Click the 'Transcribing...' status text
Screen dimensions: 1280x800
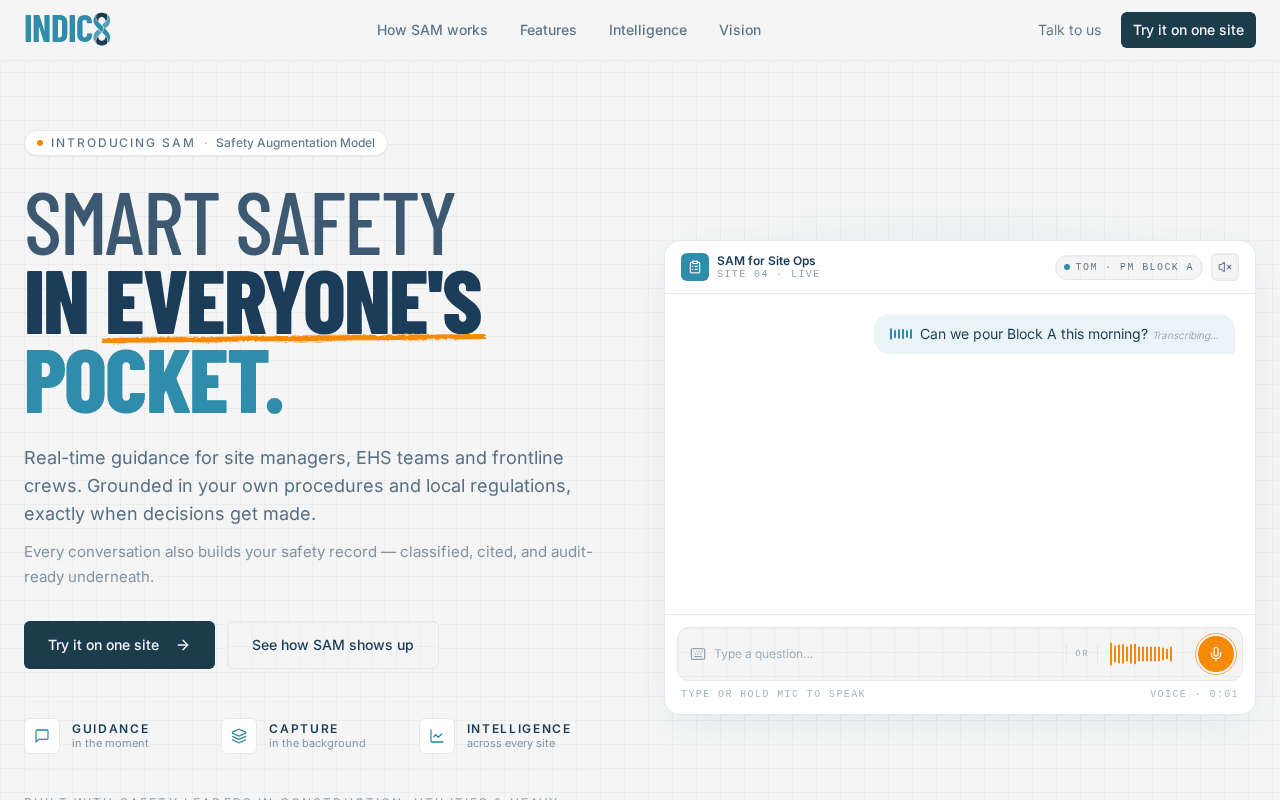(x=1185, y=336)
